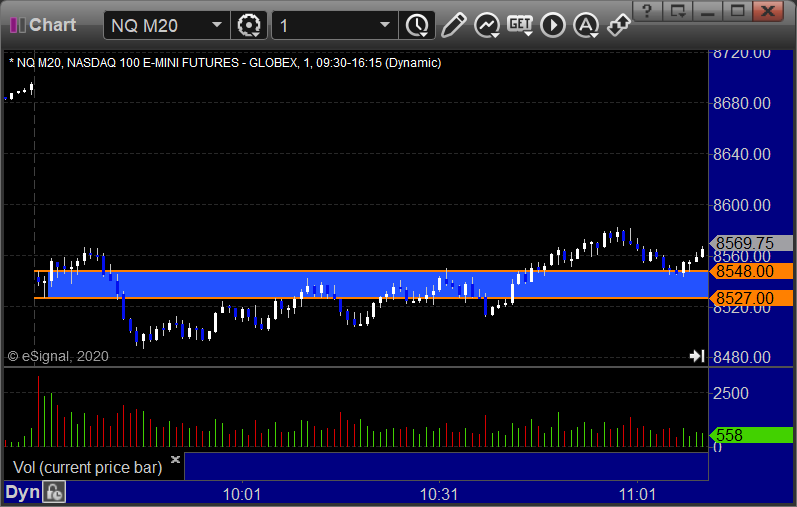Click the 8527.00 orange price marker
Image resolution: width=797 pixels, height=507 pixels.
pos(751,298)
